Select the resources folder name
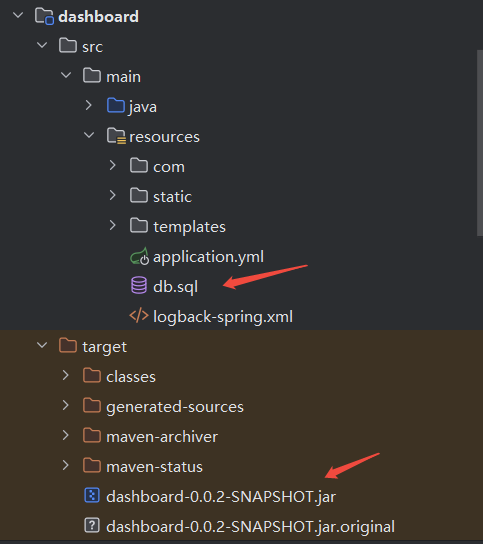The width and height of the screenshot is (483, 544). point(164,137)
